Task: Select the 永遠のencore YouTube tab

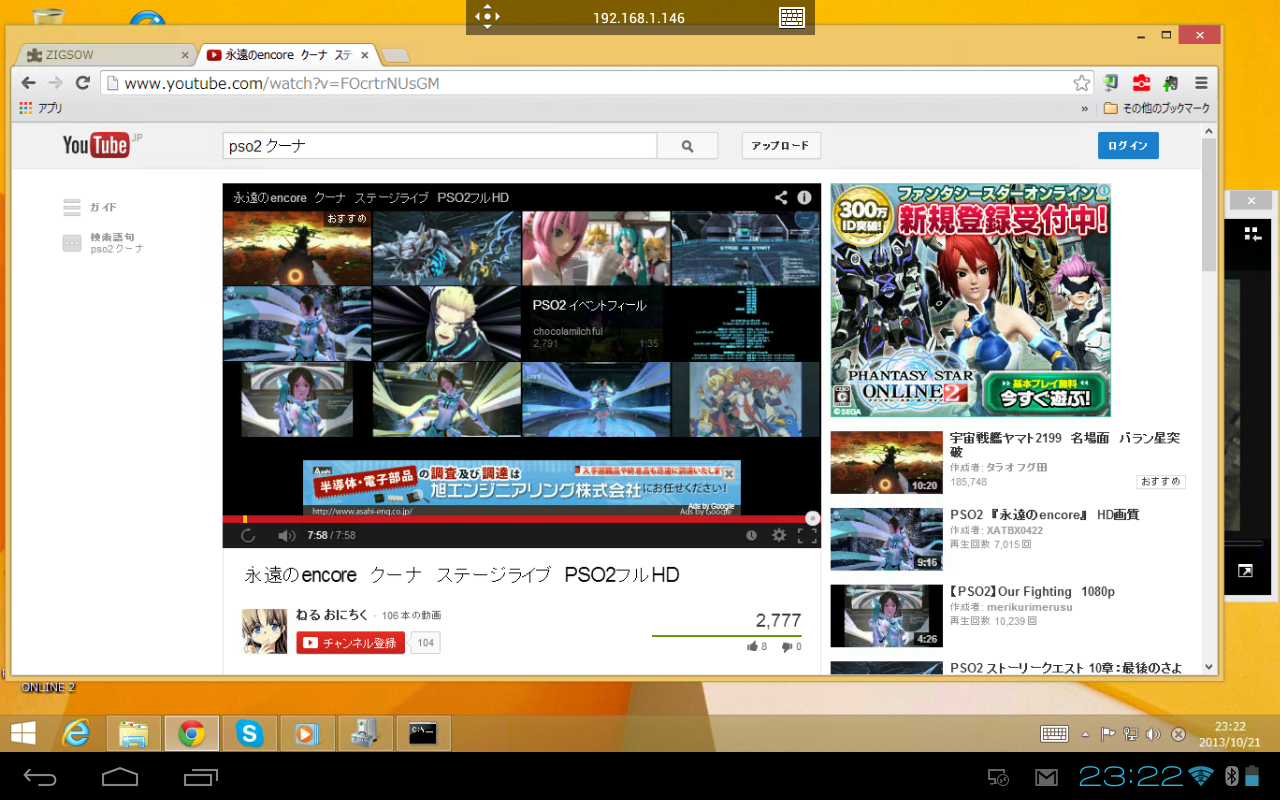Action: pyautogui.click(x=288, y=55)
